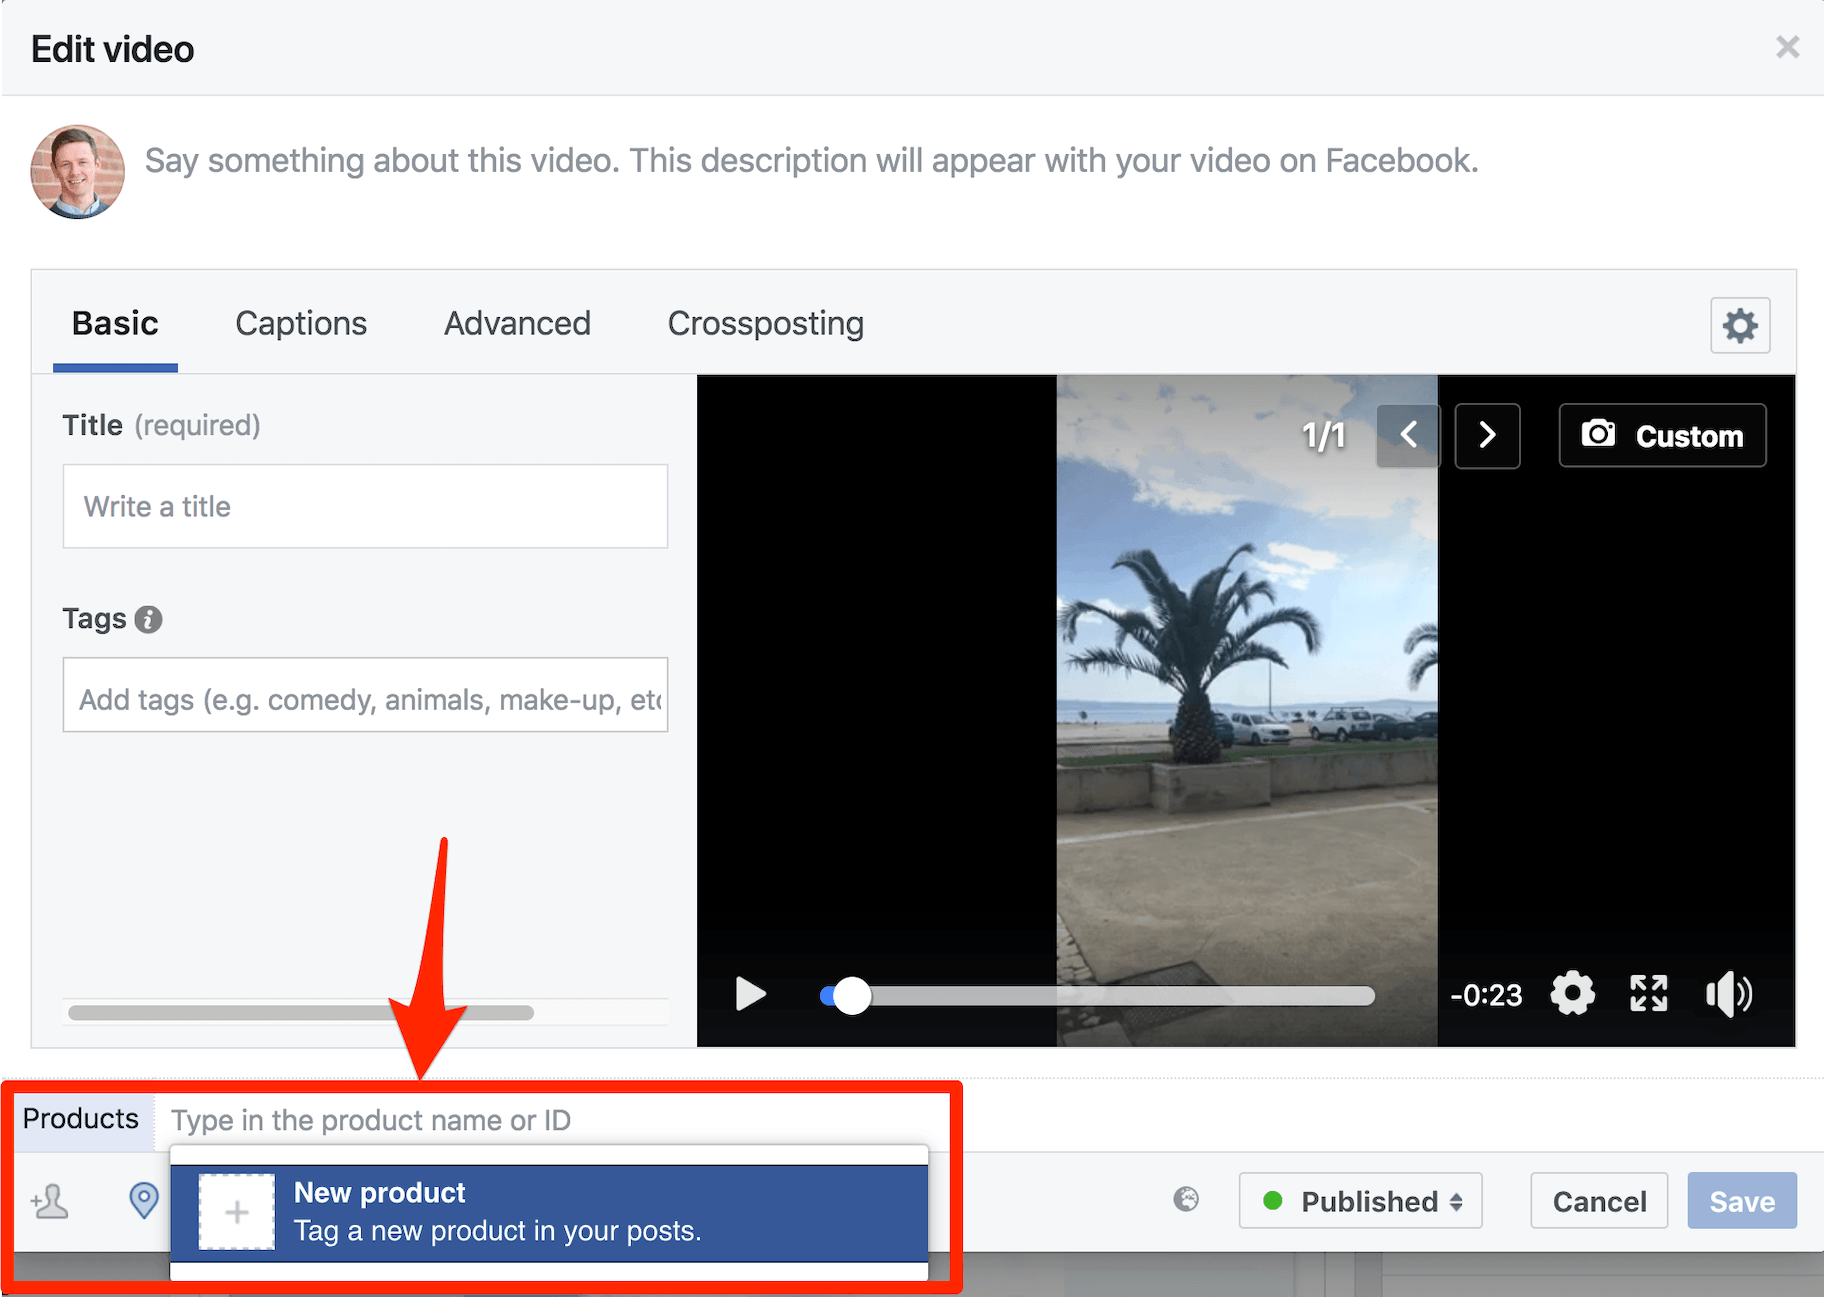Image resolution: width=1824 pixels, height=1297 pixels.
Task: Switch to the Captions tab
Action: pyautogui.click(x=300, y=323)
